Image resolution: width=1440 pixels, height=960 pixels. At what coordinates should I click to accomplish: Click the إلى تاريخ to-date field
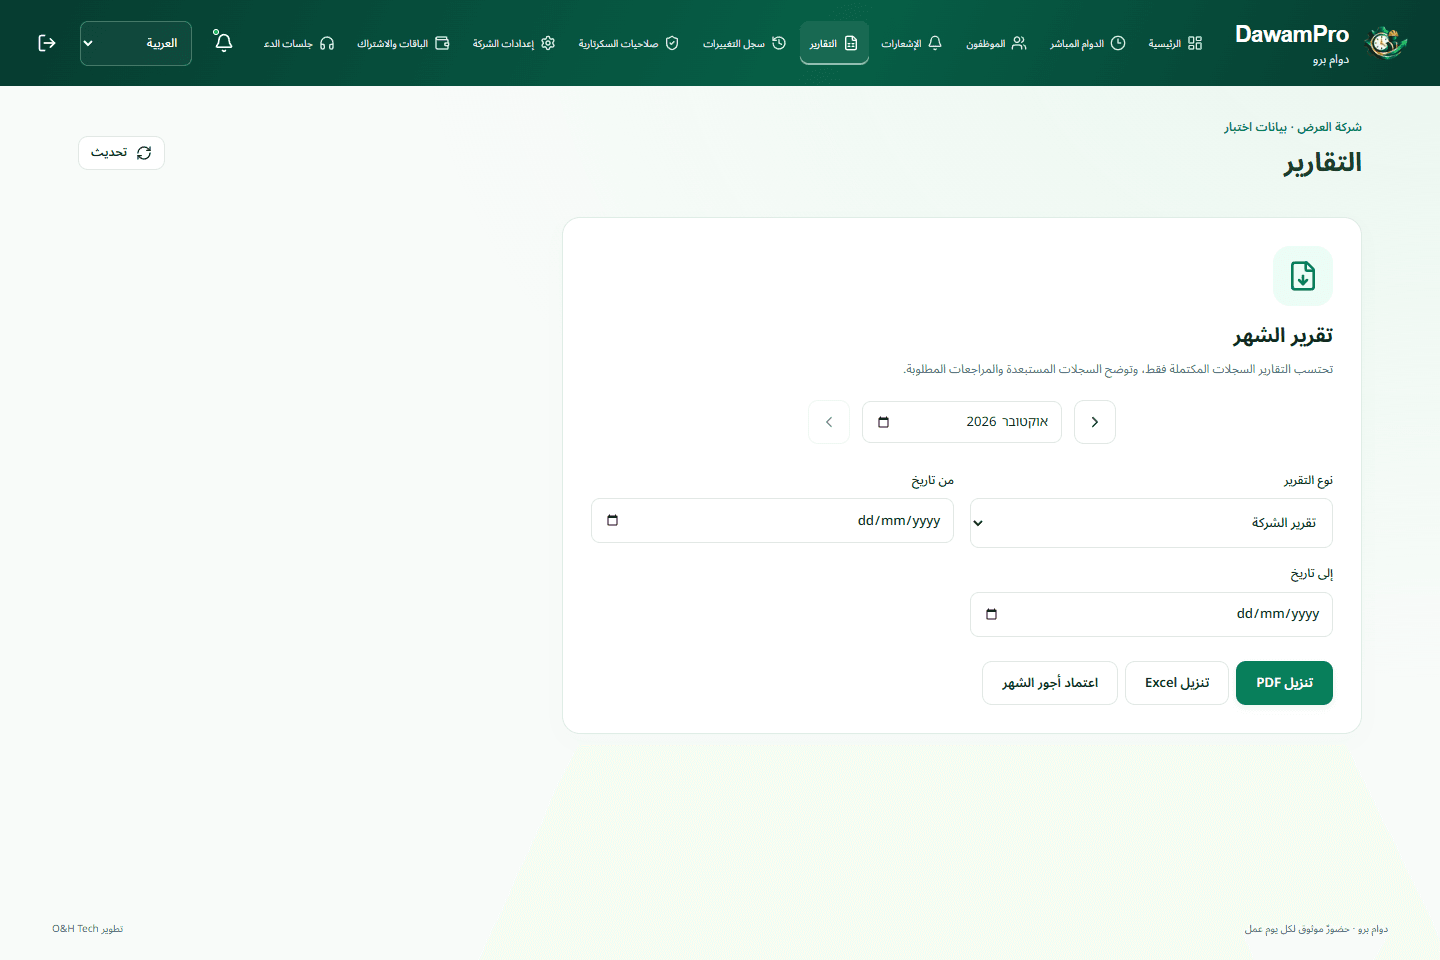pyautogui.click(x=1151, y=614)
